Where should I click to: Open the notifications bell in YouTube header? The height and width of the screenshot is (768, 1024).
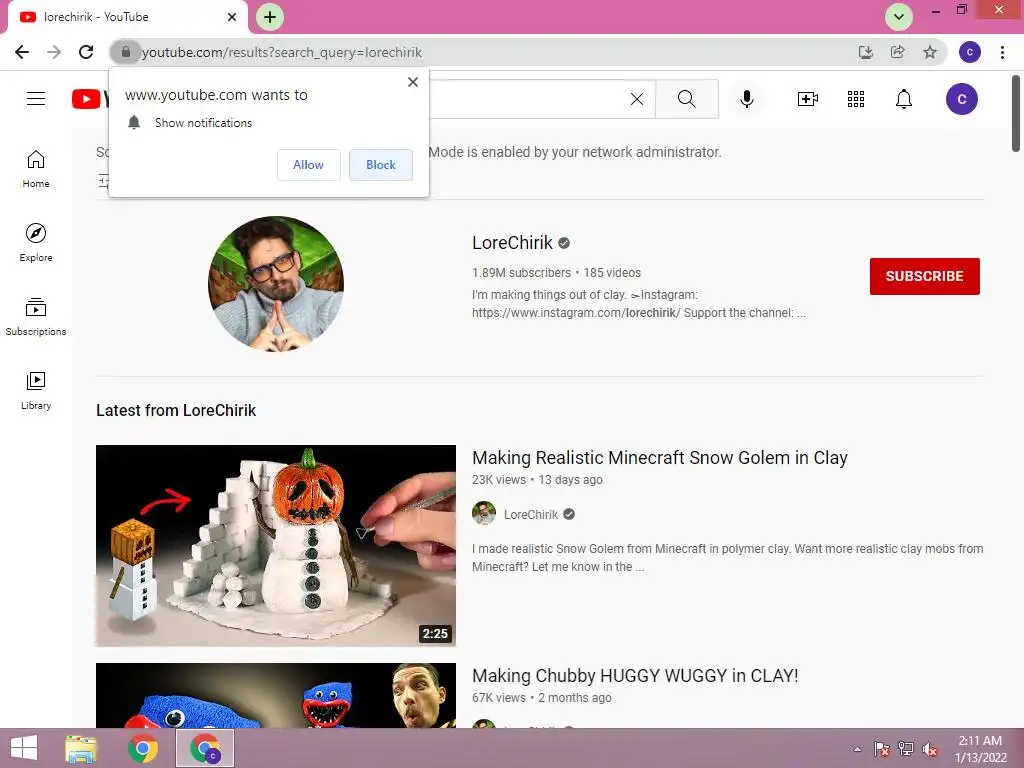(x=904, y=99)
